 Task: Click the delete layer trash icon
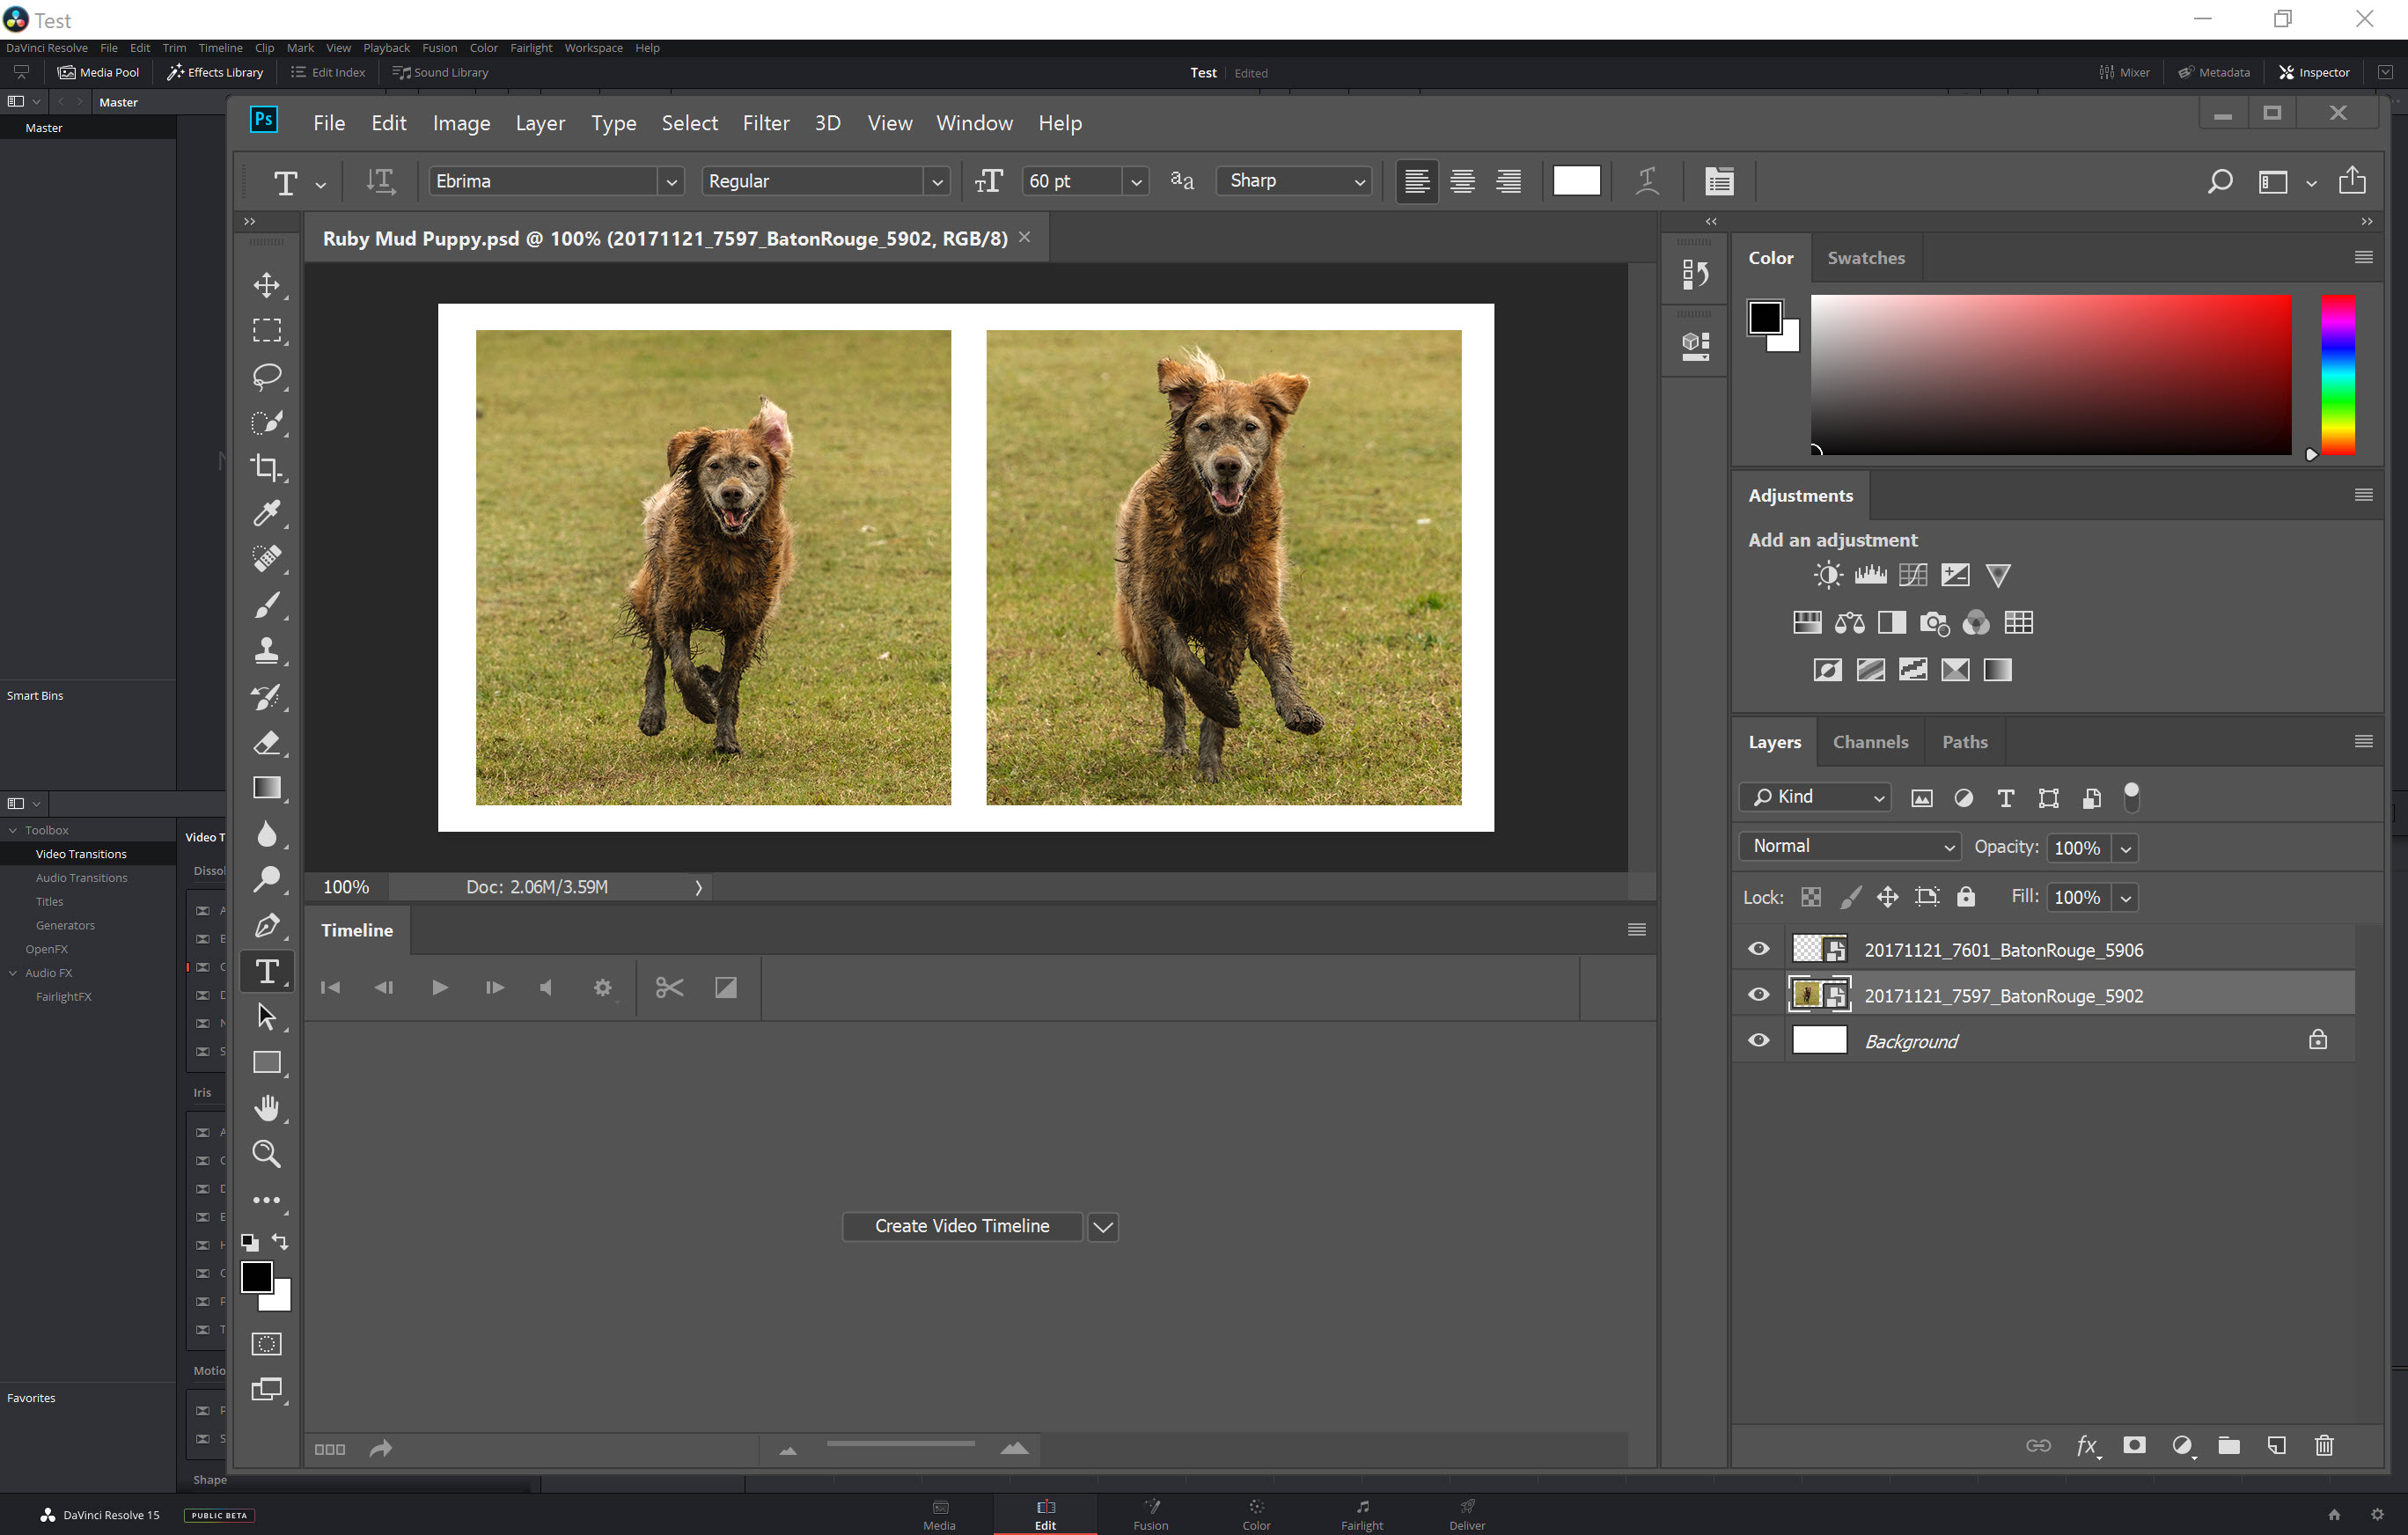(x=2324, y=1445)
